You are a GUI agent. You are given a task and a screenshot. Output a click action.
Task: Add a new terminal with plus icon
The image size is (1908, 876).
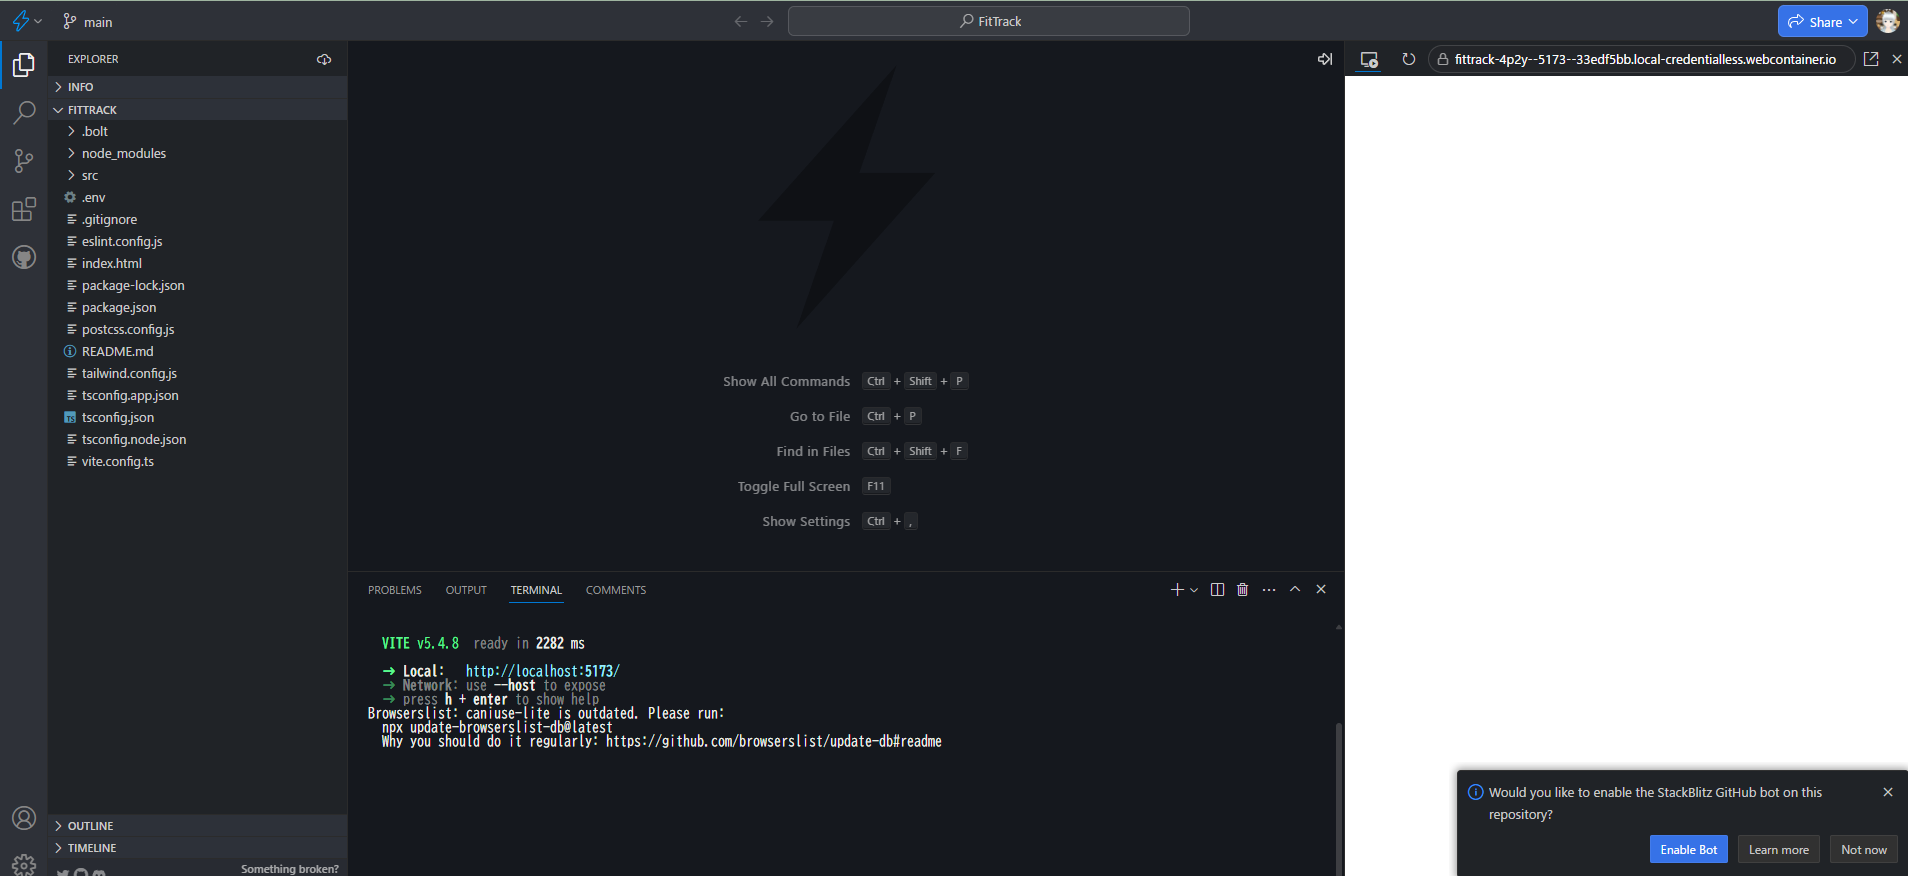(1177, 590)
